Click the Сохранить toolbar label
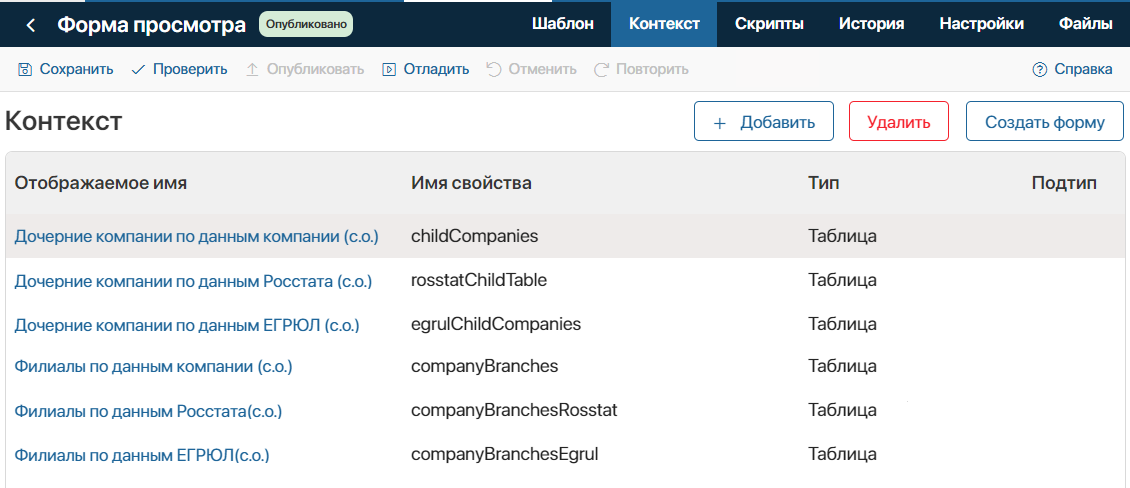Viewport: 1130px width, 488px height. tap(76, 70)
